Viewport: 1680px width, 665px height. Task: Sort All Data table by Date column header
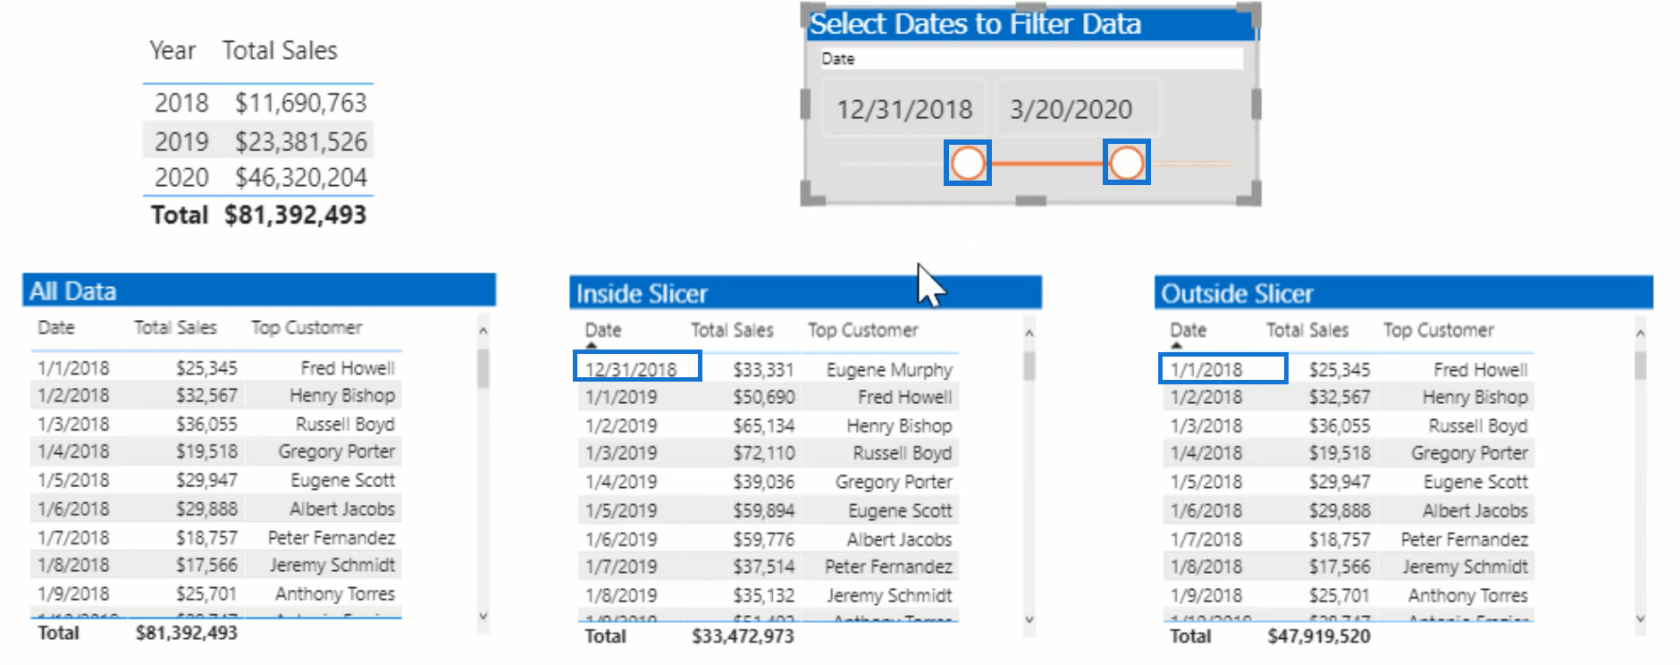pos(56,327)
